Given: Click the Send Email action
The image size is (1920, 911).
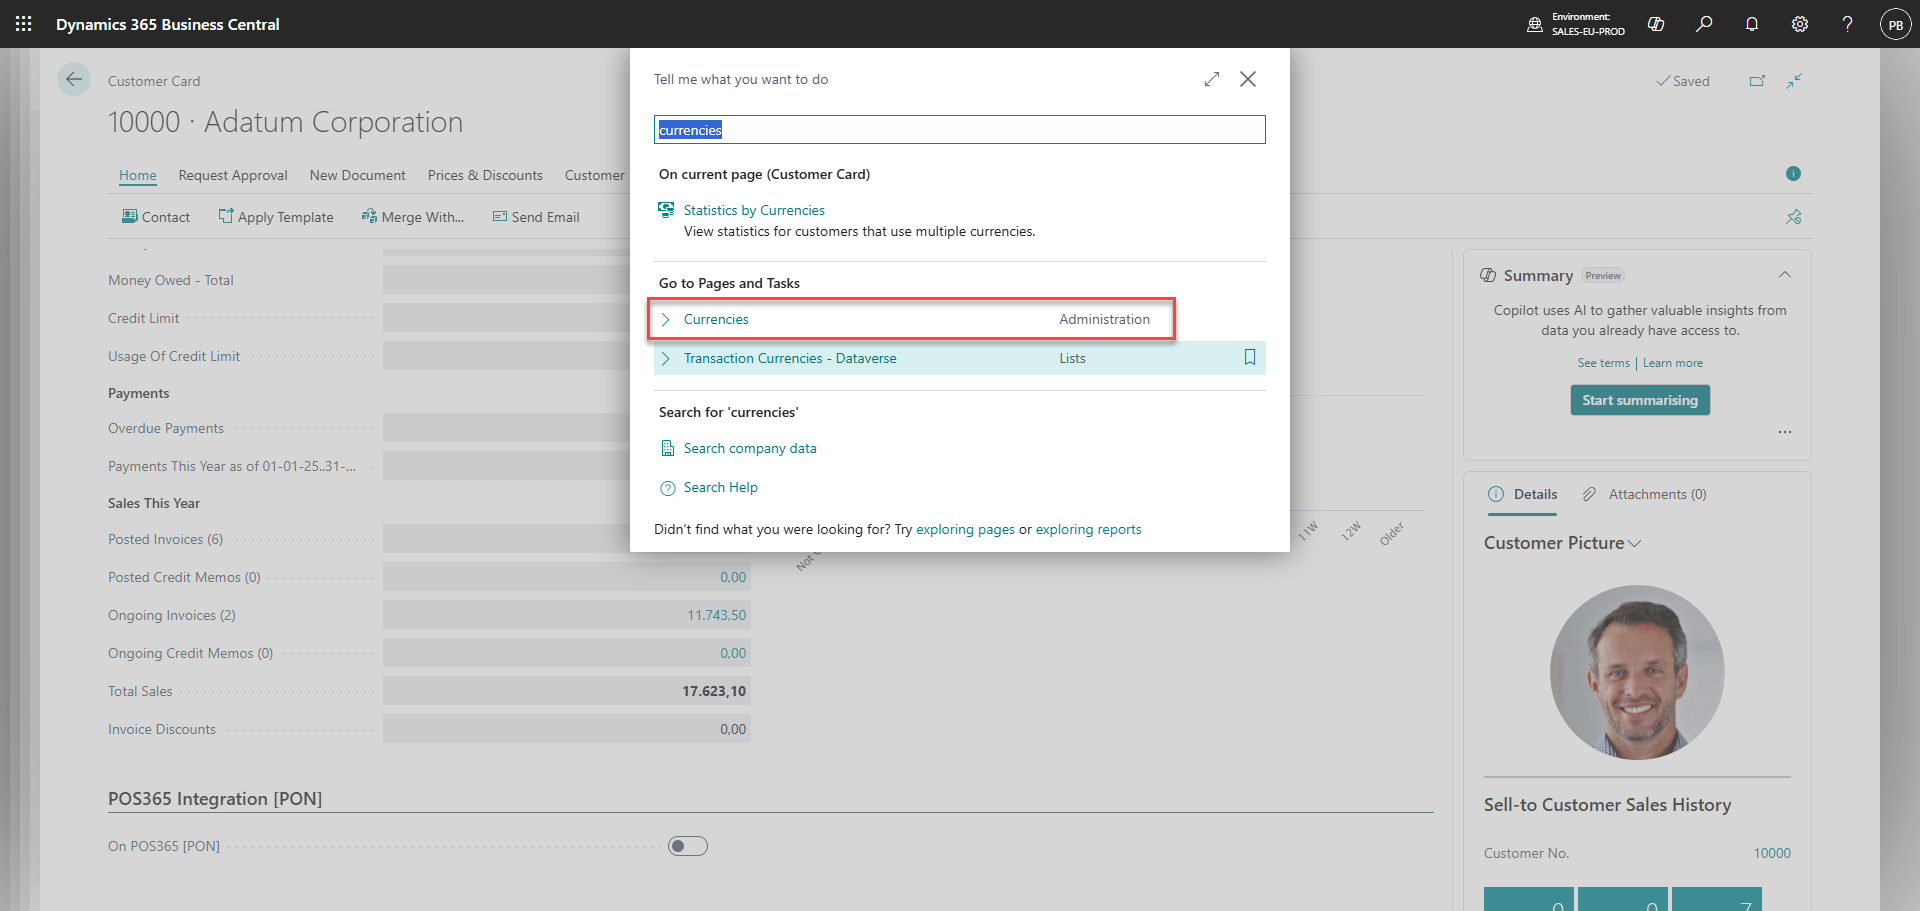Looking at the screenshot, I should [536, 217].
